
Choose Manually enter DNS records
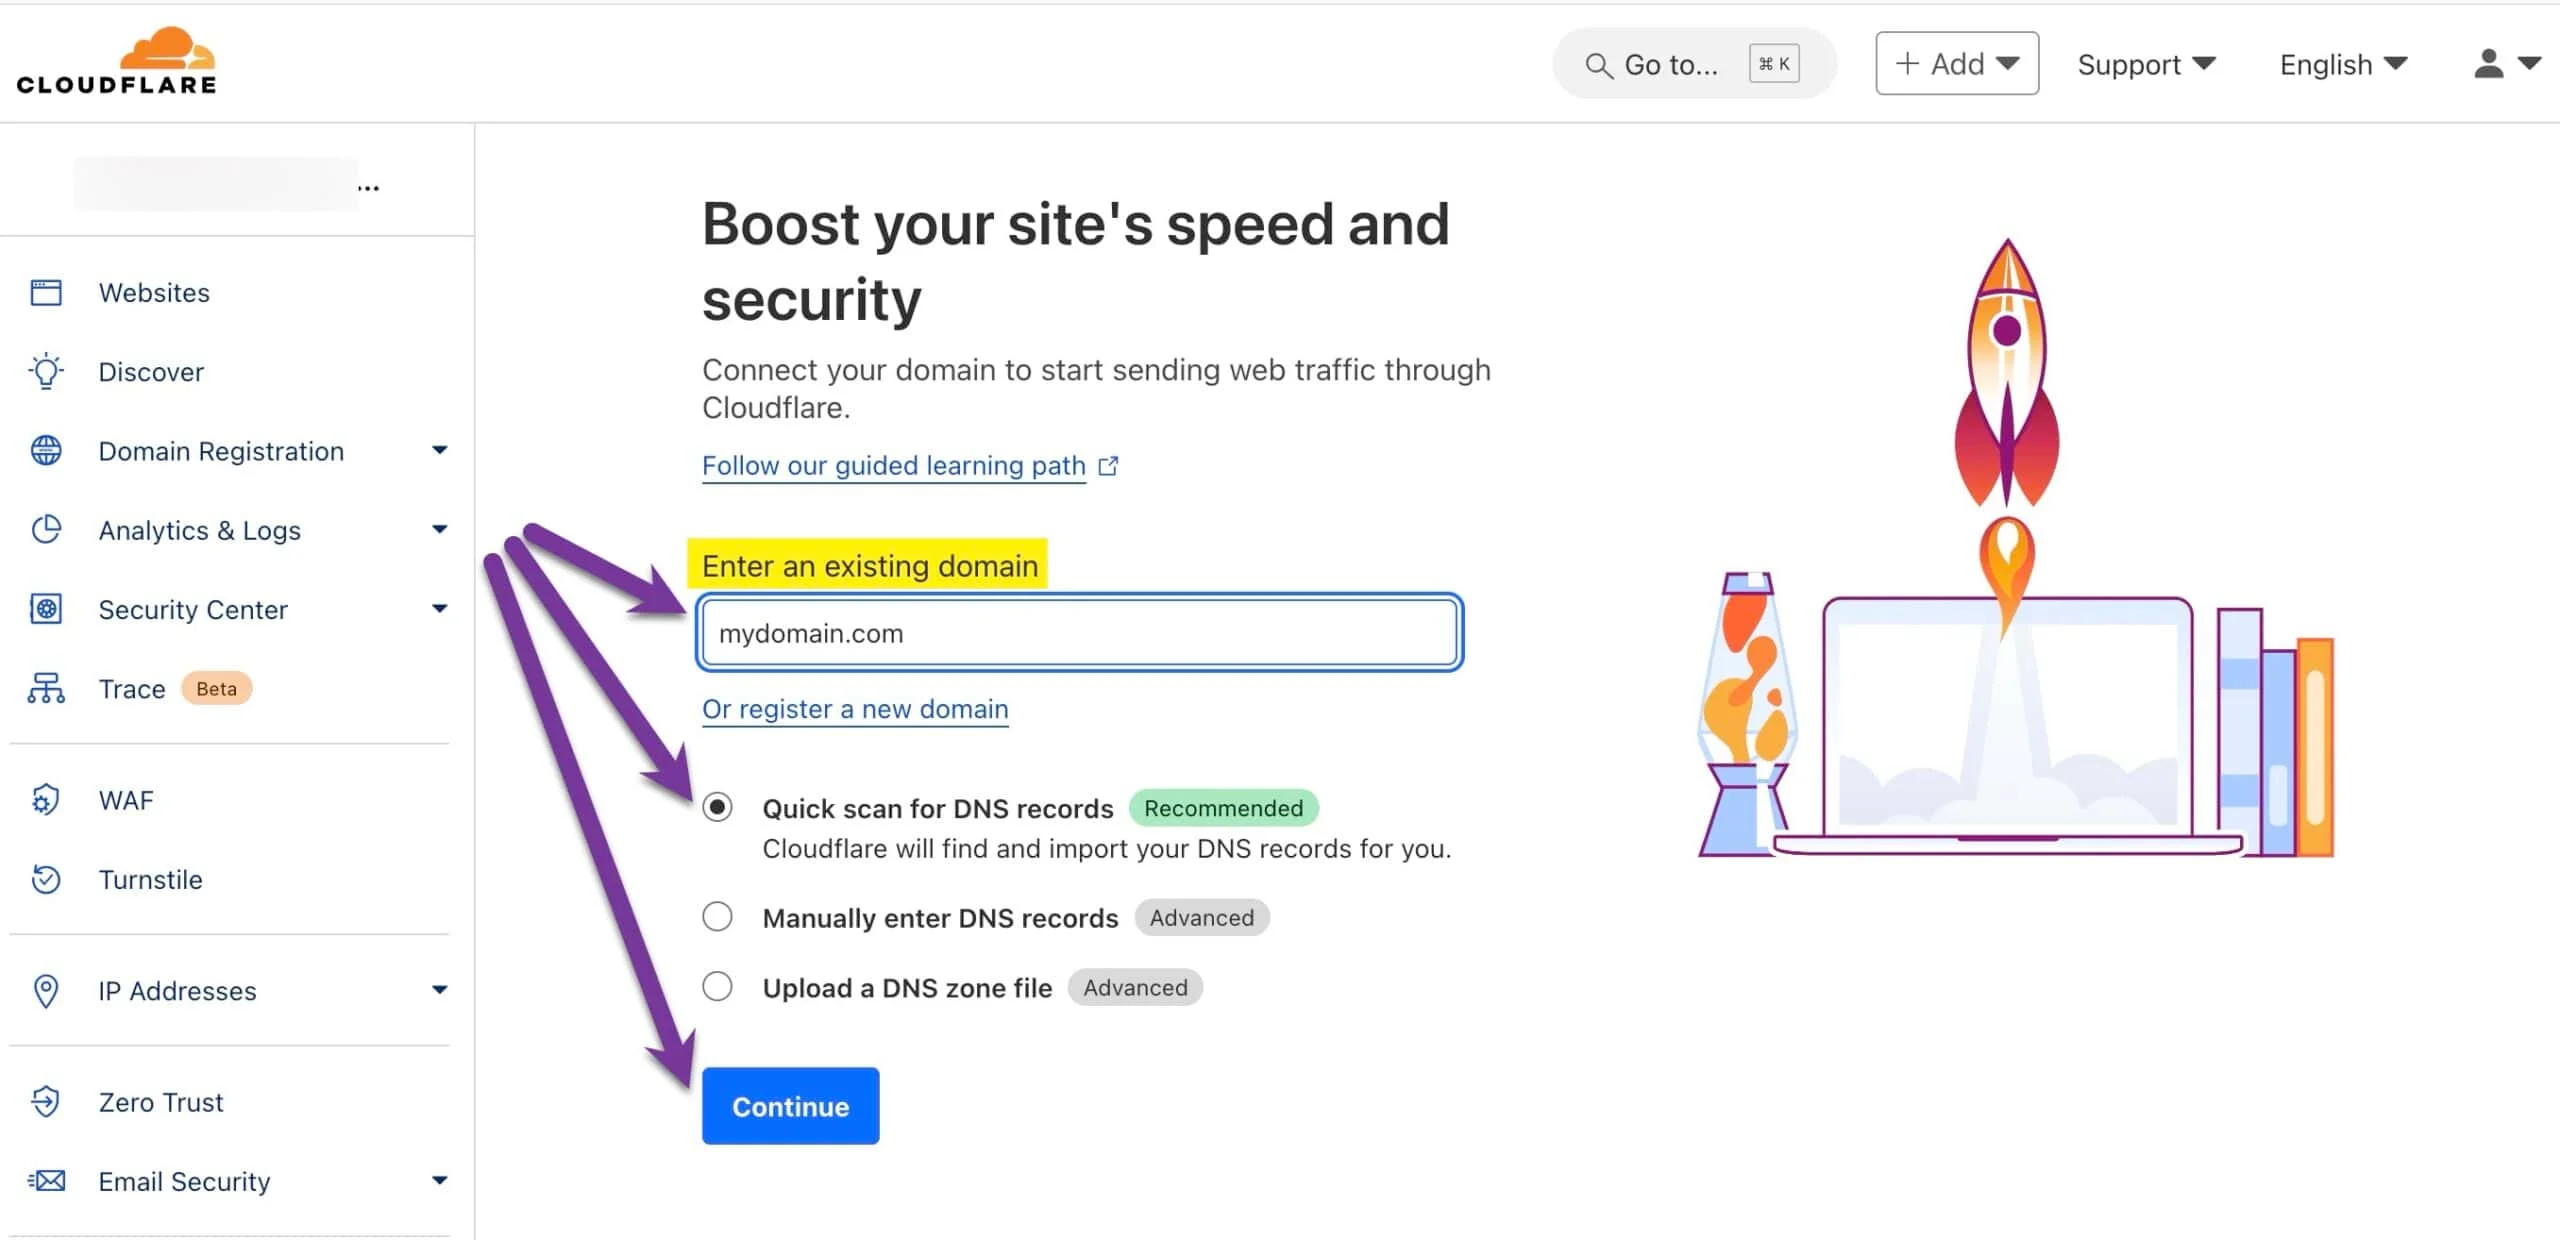point(717,917)
